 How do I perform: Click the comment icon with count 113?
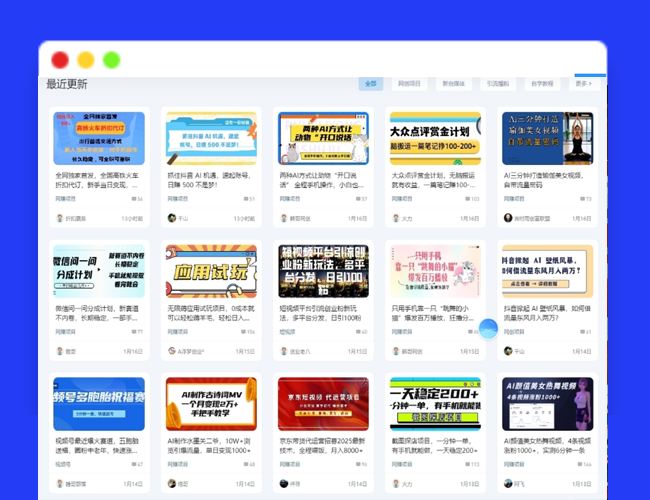coord(468,464)
